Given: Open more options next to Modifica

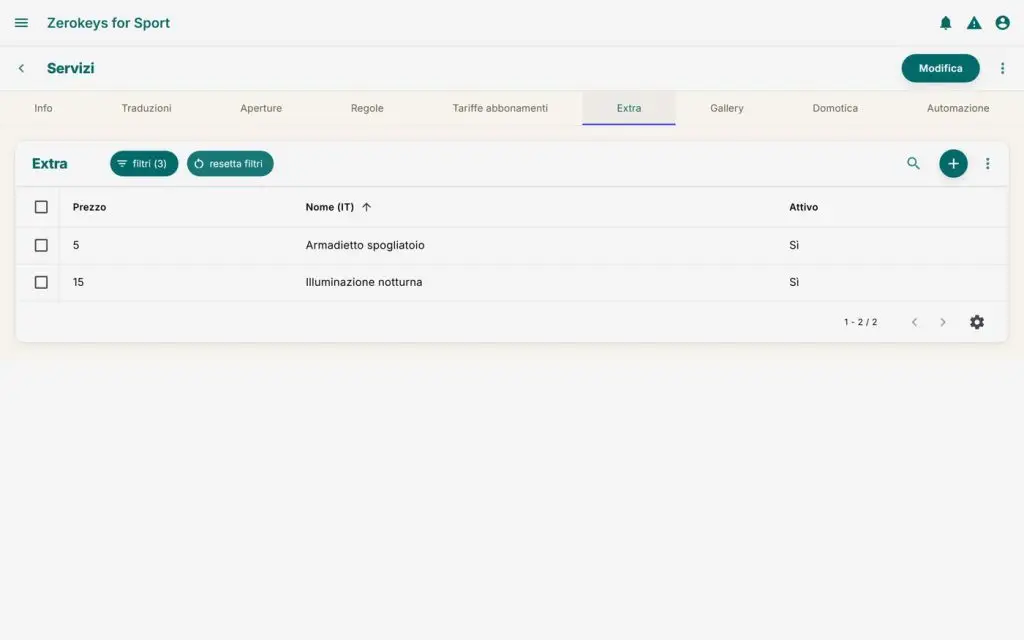Looking at the screenshot, I should click(1002, 68).
